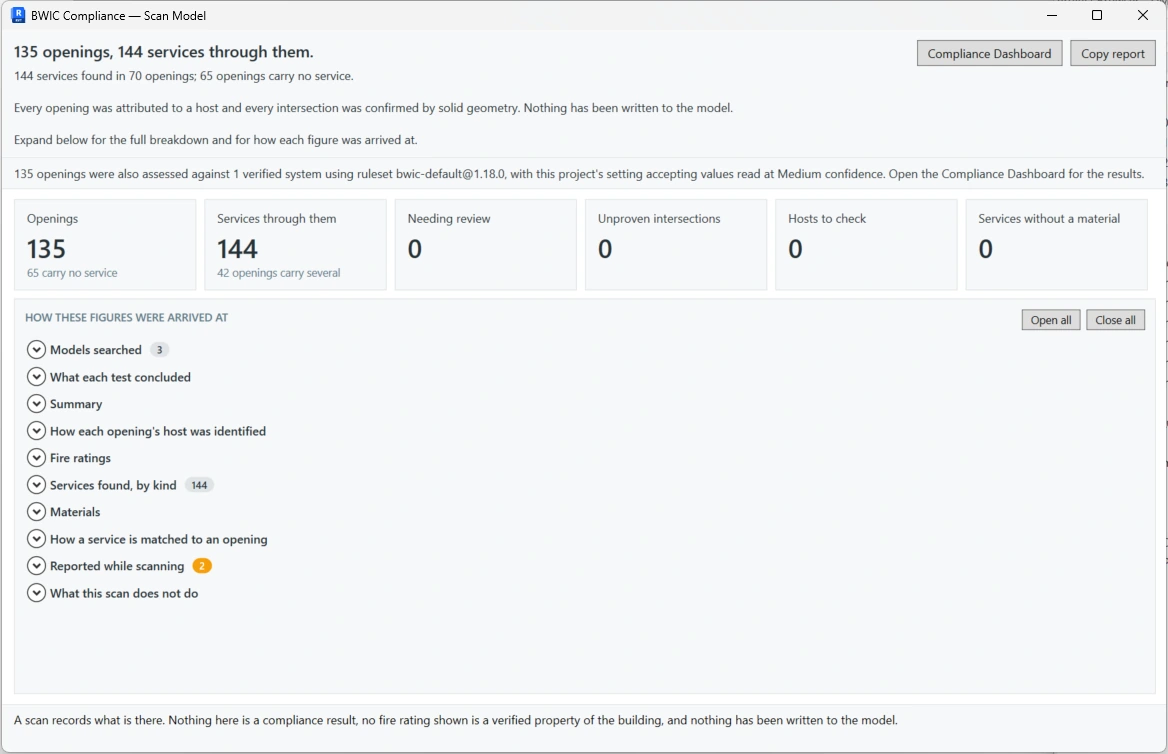Minimize the Scan Model window
Screen dimensions: 1168x754
click(x=1052, y=15)
